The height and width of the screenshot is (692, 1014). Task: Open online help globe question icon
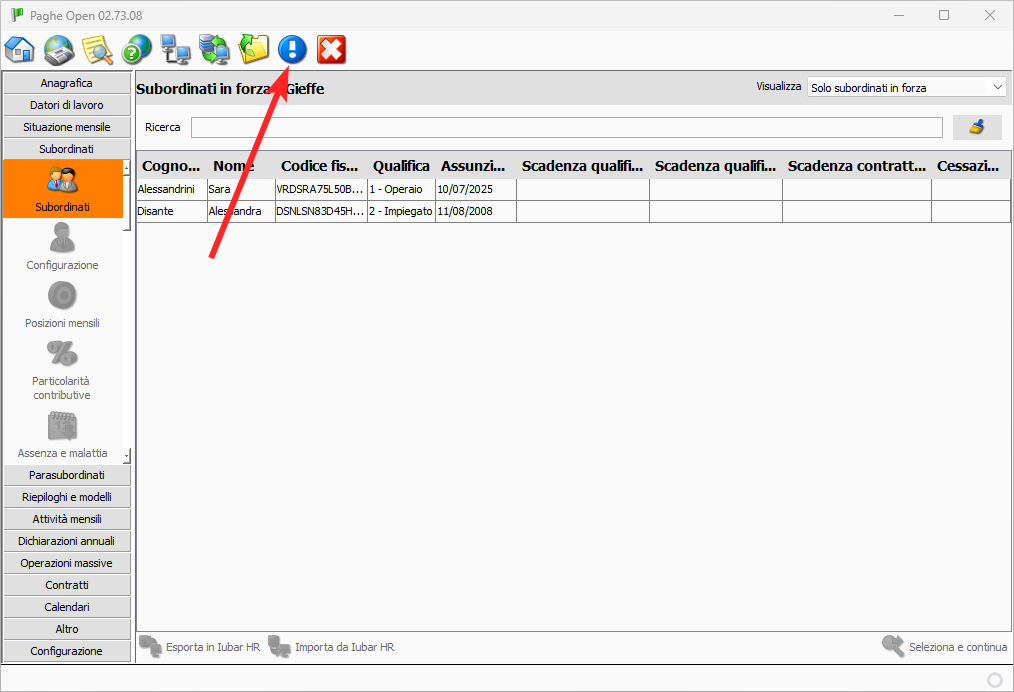pyautogui.click(x=137, y=49)
